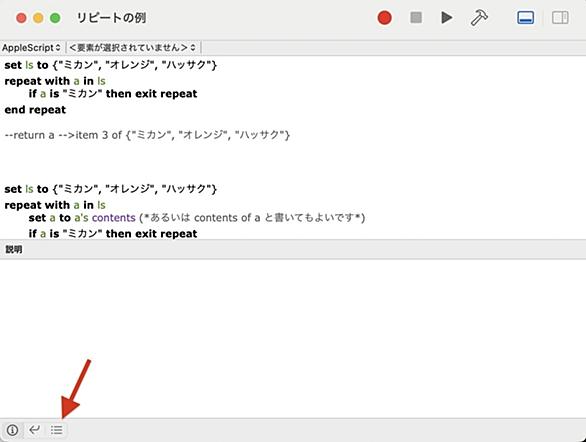The width and height of the screenshot is (586, 442).
Task: Minimize the window with the yellow button
Action: pos(38,18)
